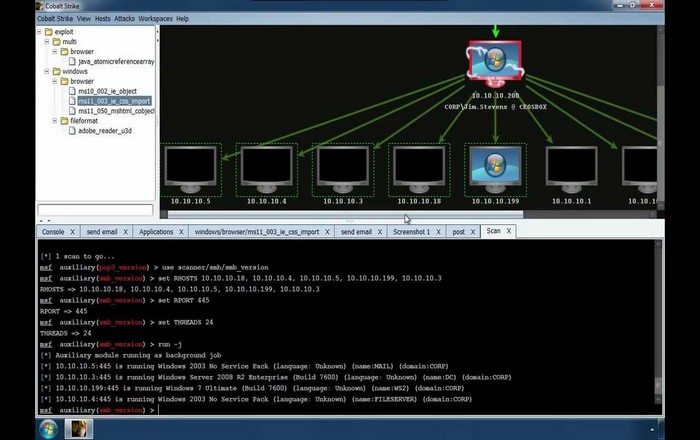The image size is (700, 440).
Task: Click the multi folder icon
Action: (57, 42)
